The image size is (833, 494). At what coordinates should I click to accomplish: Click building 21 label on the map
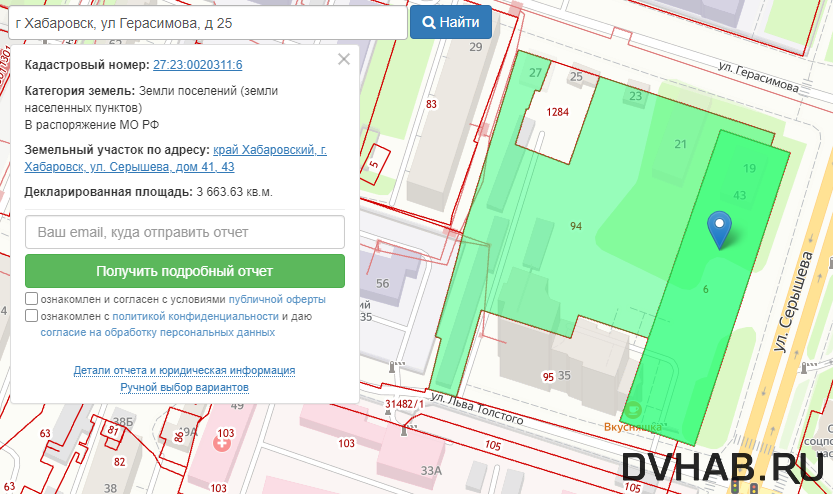pyautogui.click(x=681, y=144)
